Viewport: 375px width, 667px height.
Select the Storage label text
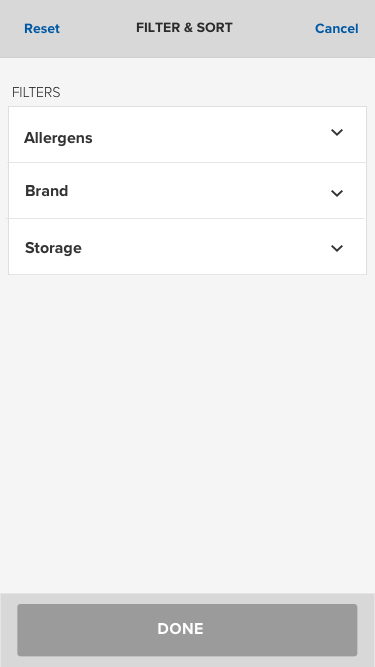(53, 248)
